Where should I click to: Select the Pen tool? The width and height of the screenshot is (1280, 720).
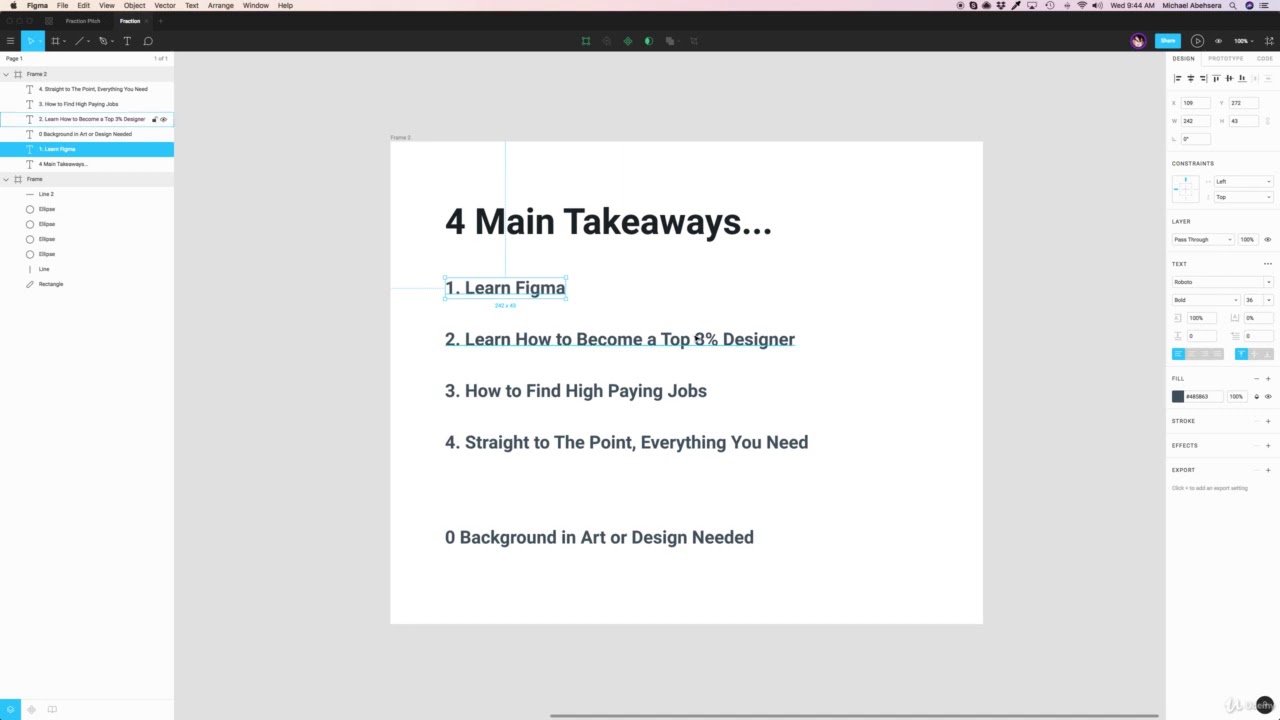102,41
